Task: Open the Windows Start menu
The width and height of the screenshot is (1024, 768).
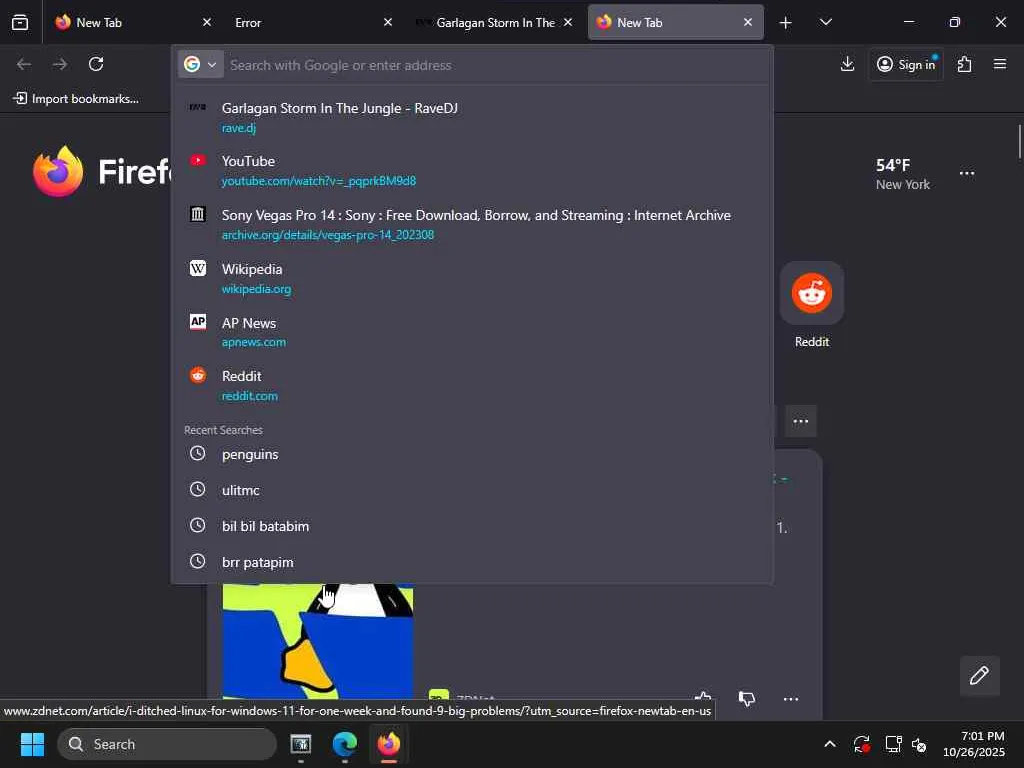Action: pos(32,744)
